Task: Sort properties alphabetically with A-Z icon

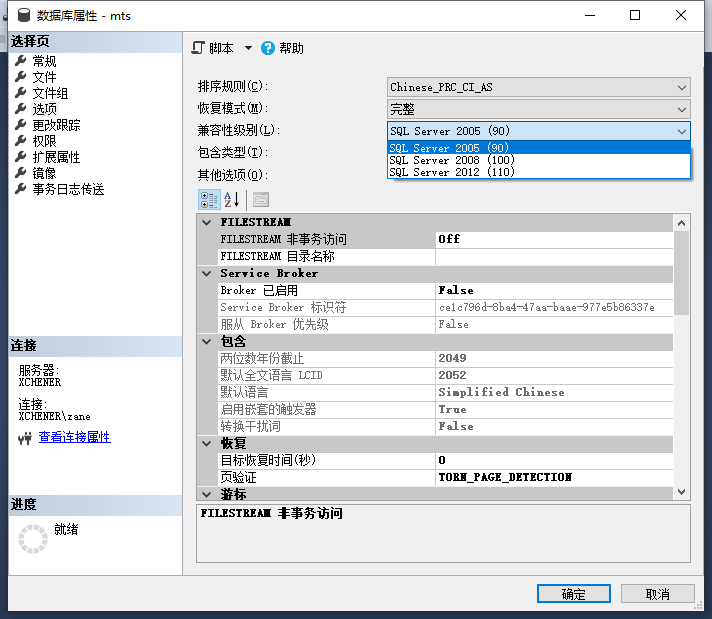Action: point(232,200)
